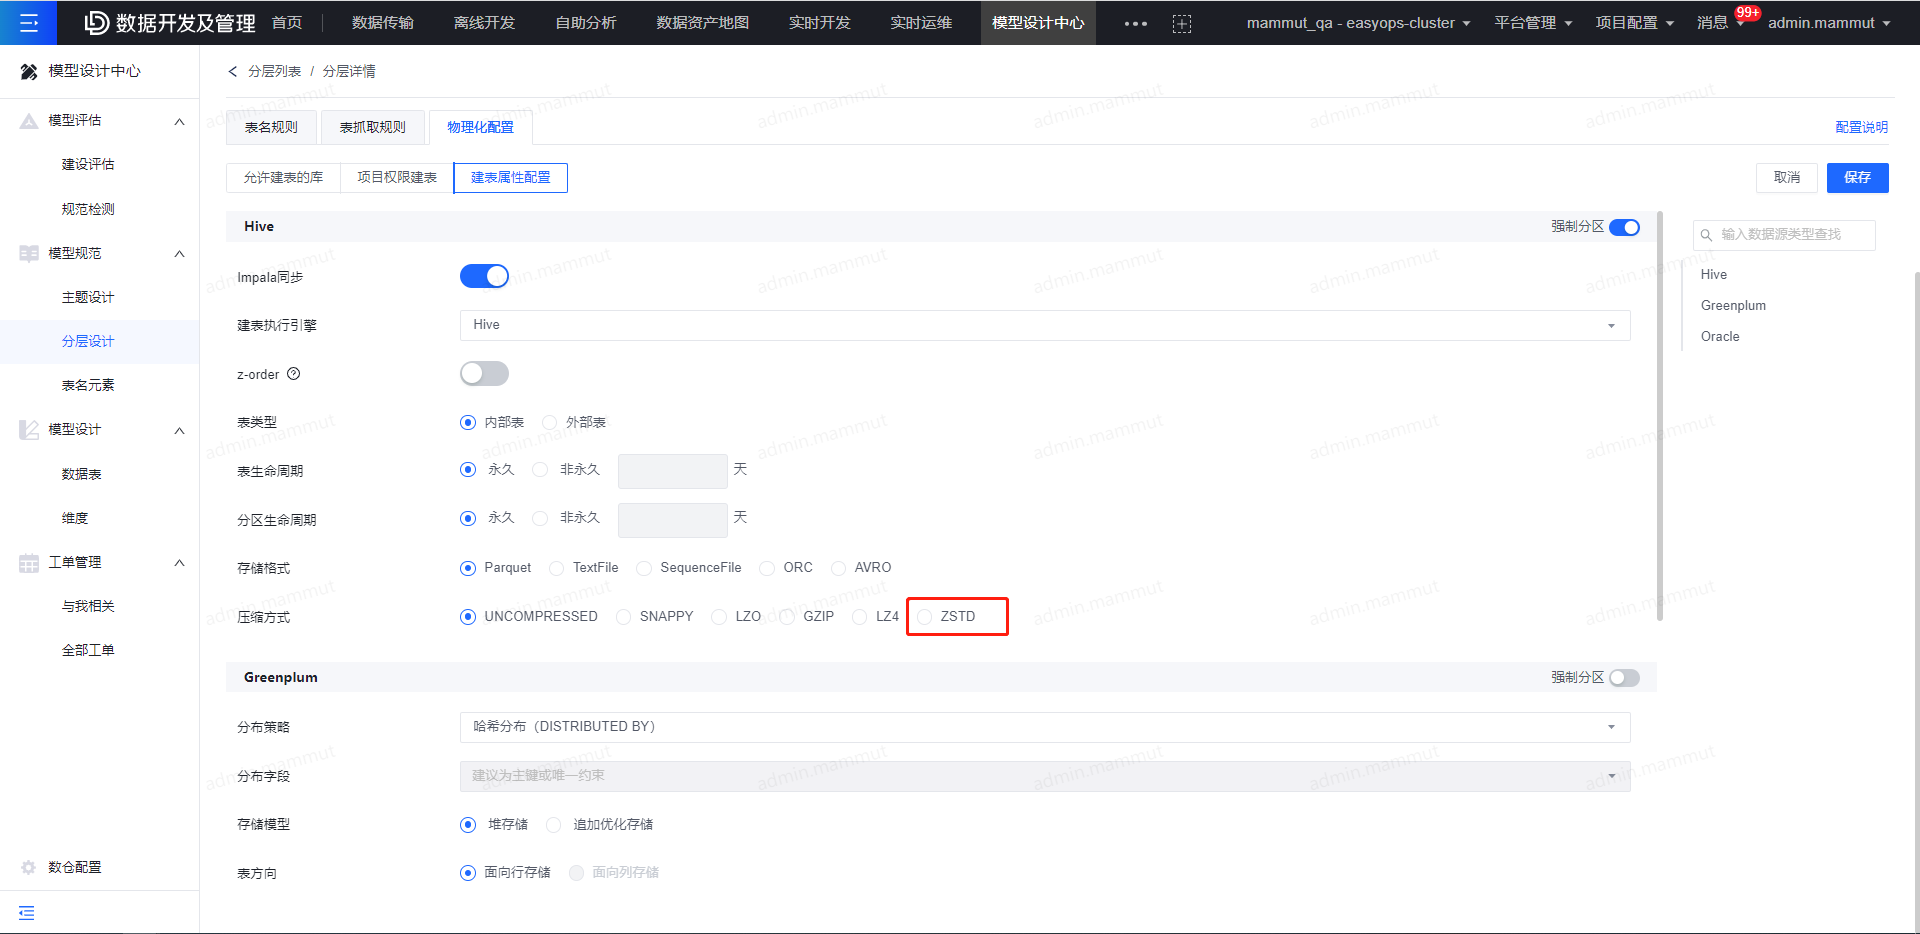Select 外部表 table type radio
The width and height of the screenshot is (1920, 934).
(550, 422)
